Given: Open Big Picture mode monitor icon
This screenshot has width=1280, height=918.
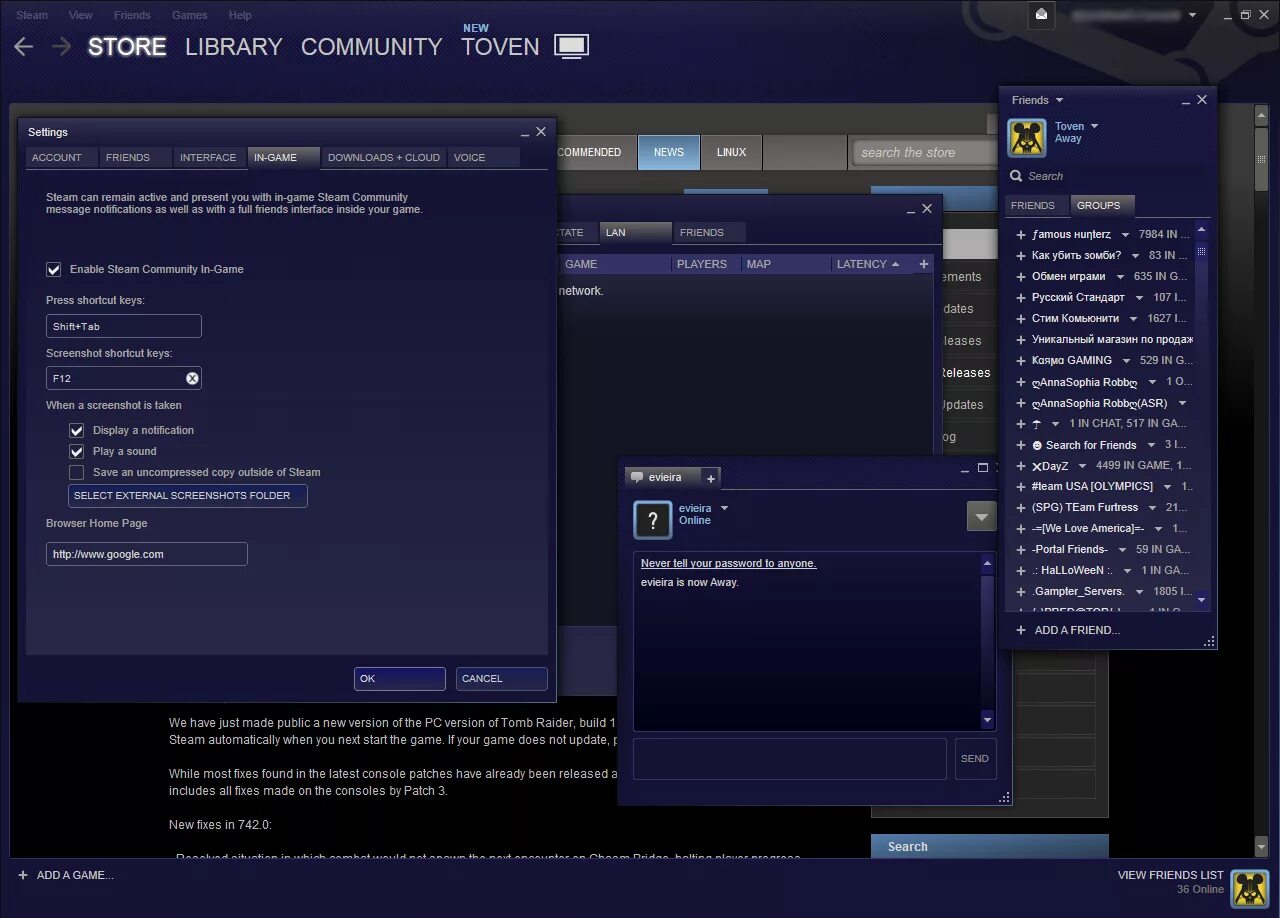Looking at the screenshot, I should click(571, 46).
